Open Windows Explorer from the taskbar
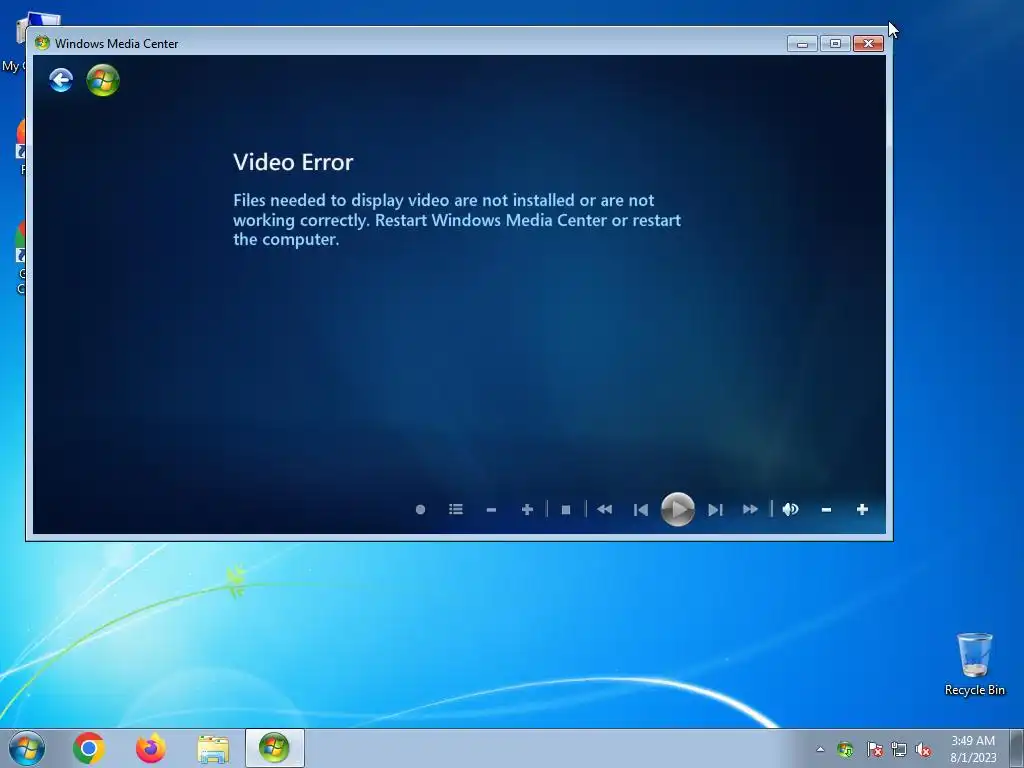 pyautogui.click(x=213, y=749)
